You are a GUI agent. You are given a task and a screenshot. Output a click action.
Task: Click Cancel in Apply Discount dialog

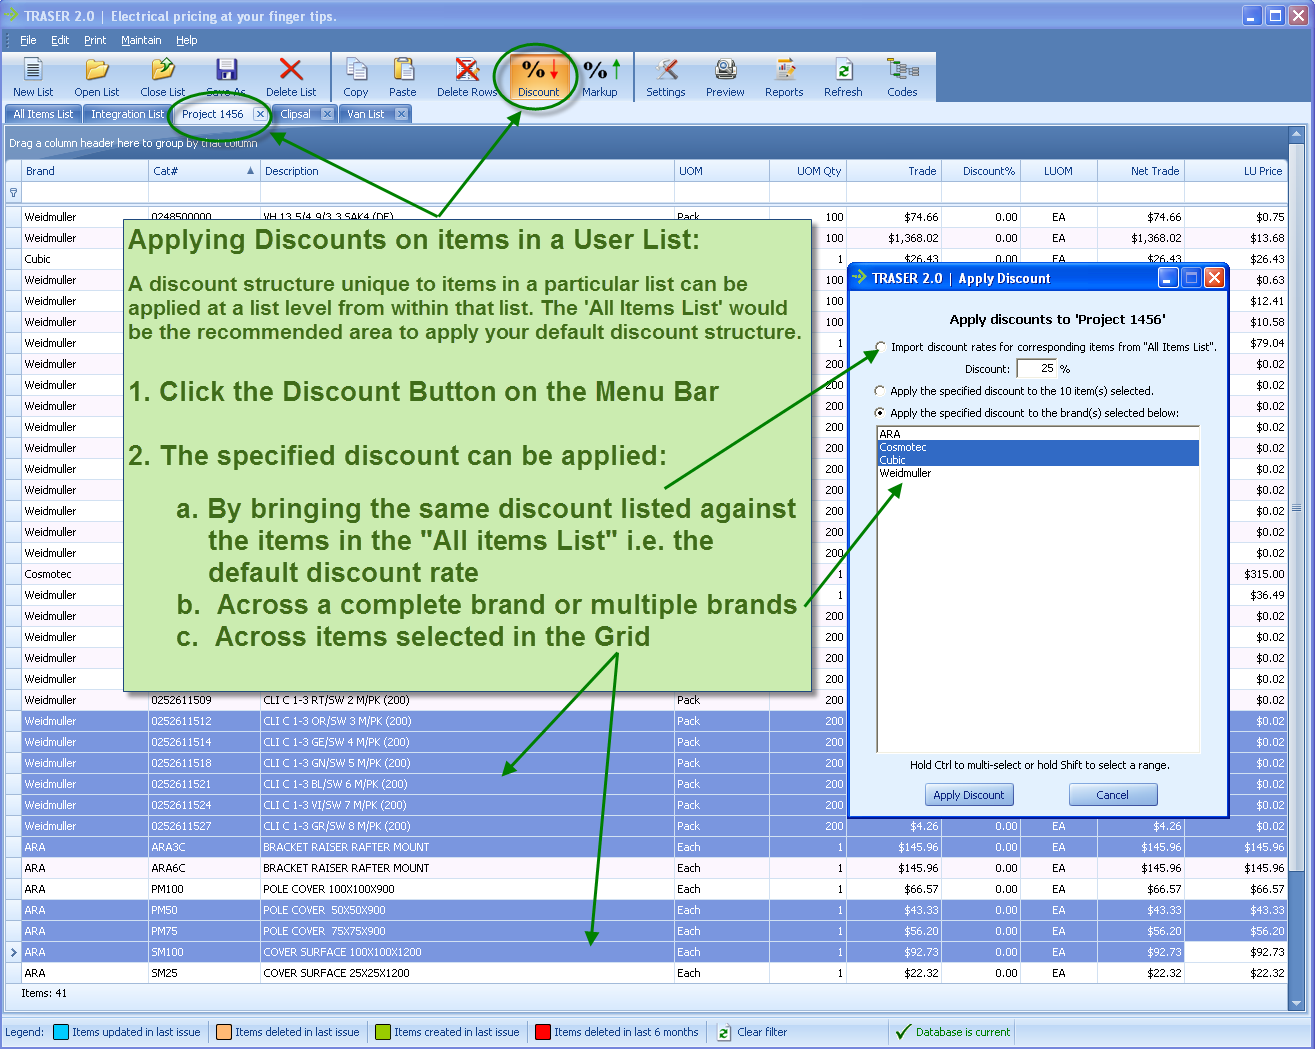(x=1112, y=795)
